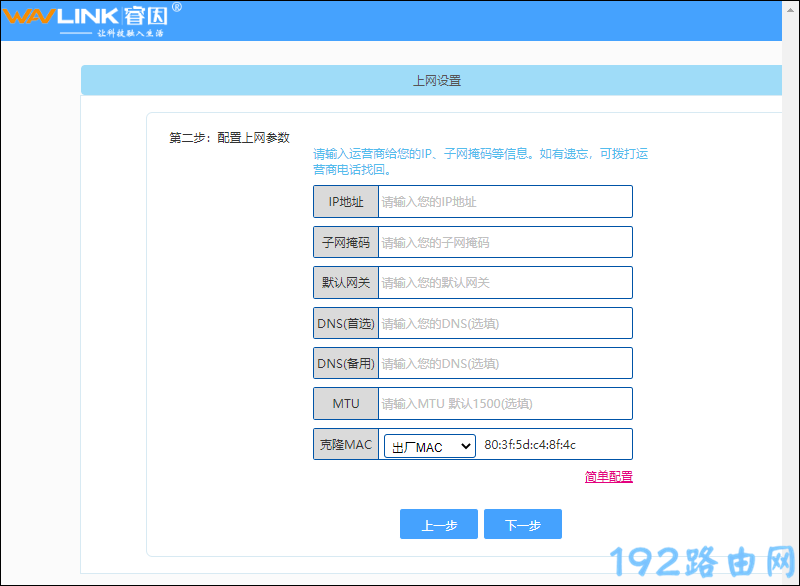The image size is (800, 586).
Task: Click the MTU grey label
Action: click(x=346, y=404)
